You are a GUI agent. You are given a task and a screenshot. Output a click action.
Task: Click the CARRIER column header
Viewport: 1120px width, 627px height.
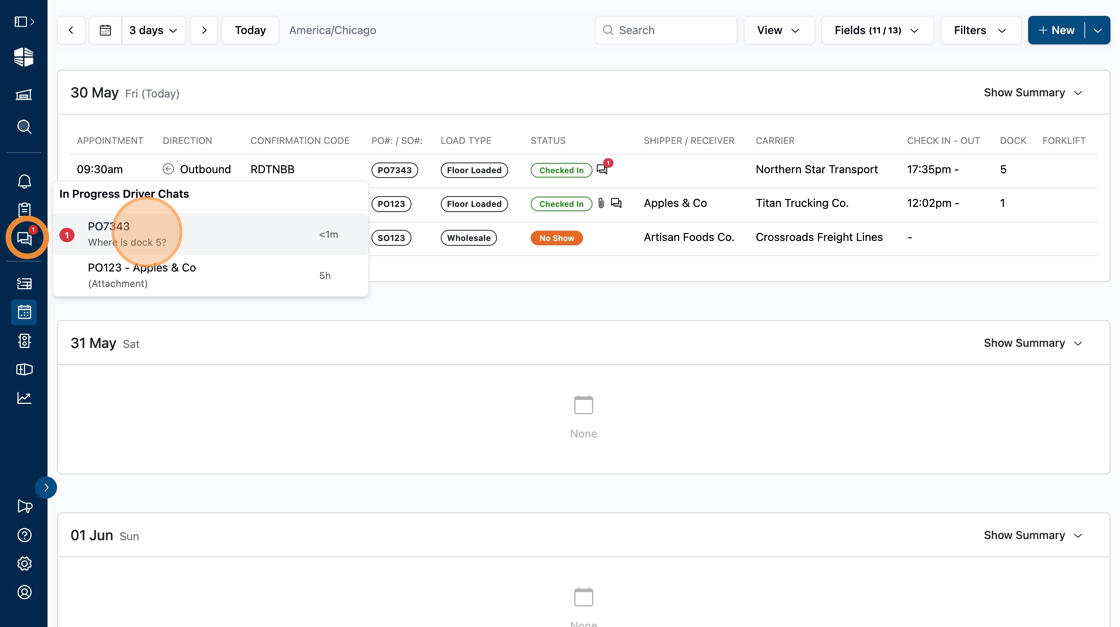pos(775,141)
